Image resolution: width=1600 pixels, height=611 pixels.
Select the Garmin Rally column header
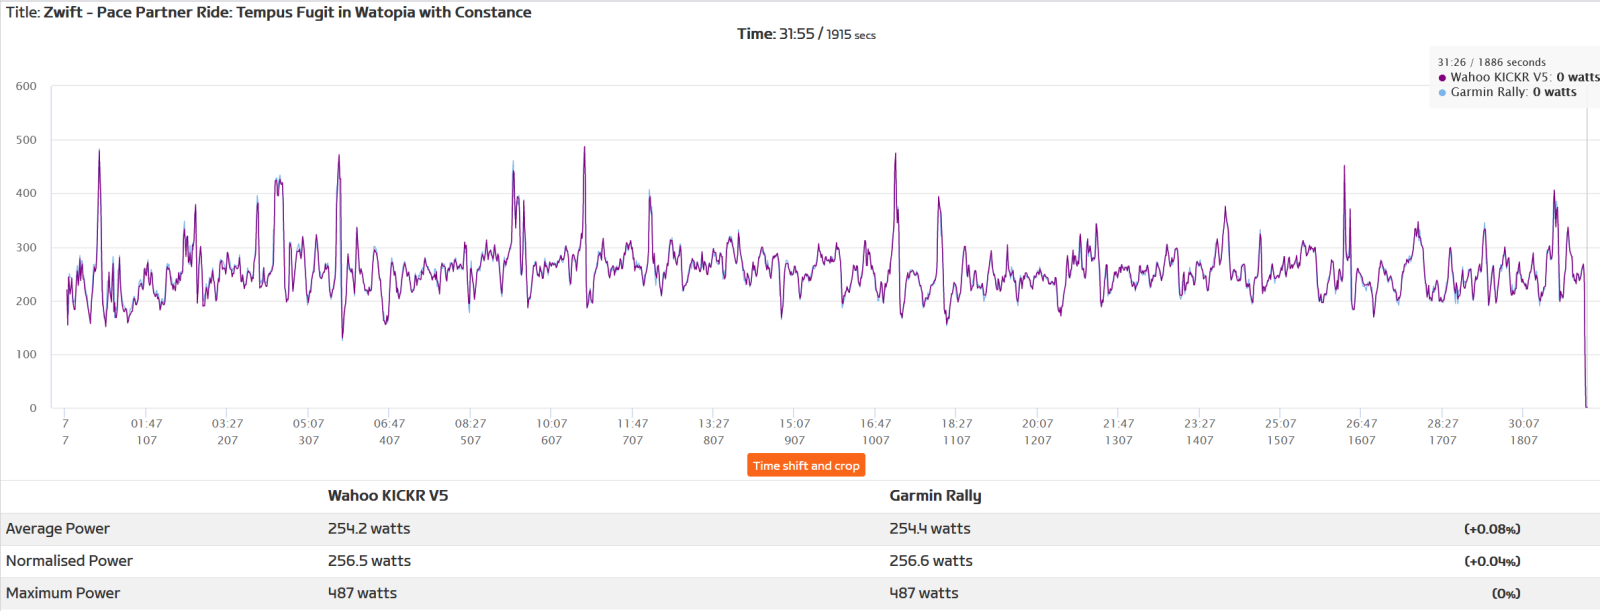935,496
